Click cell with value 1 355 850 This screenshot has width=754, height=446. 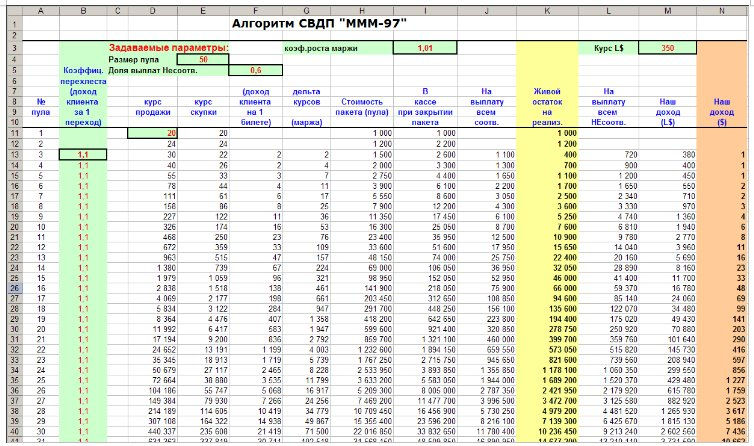[x=487, y=370]
